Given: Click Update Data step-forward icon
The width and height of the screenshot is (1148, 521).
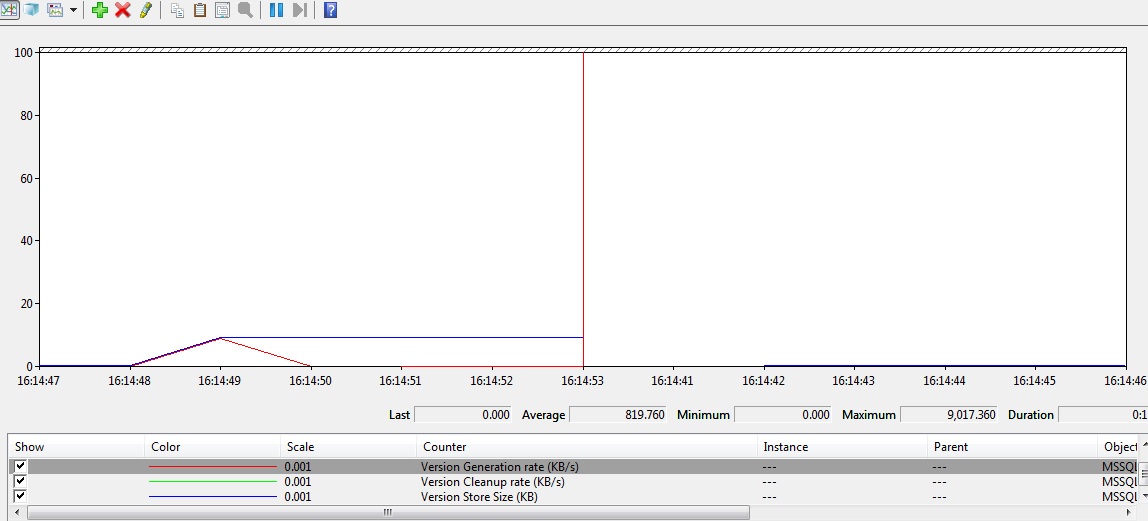Looking at the screenshot, I should pos(299,10).
